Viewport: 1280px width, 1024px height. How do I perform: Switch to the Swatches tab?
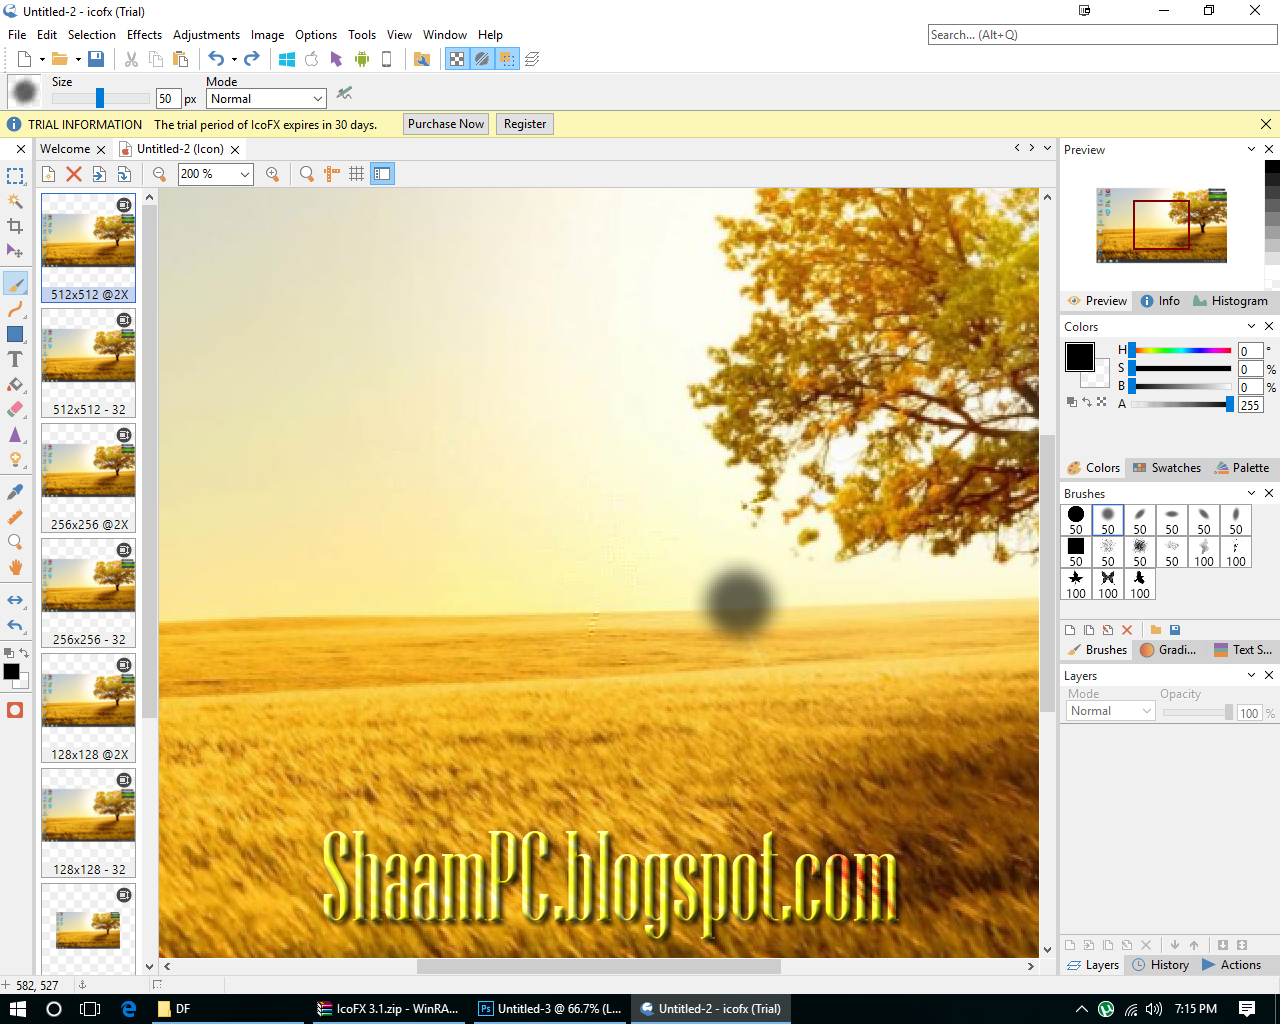point(1166,468)
